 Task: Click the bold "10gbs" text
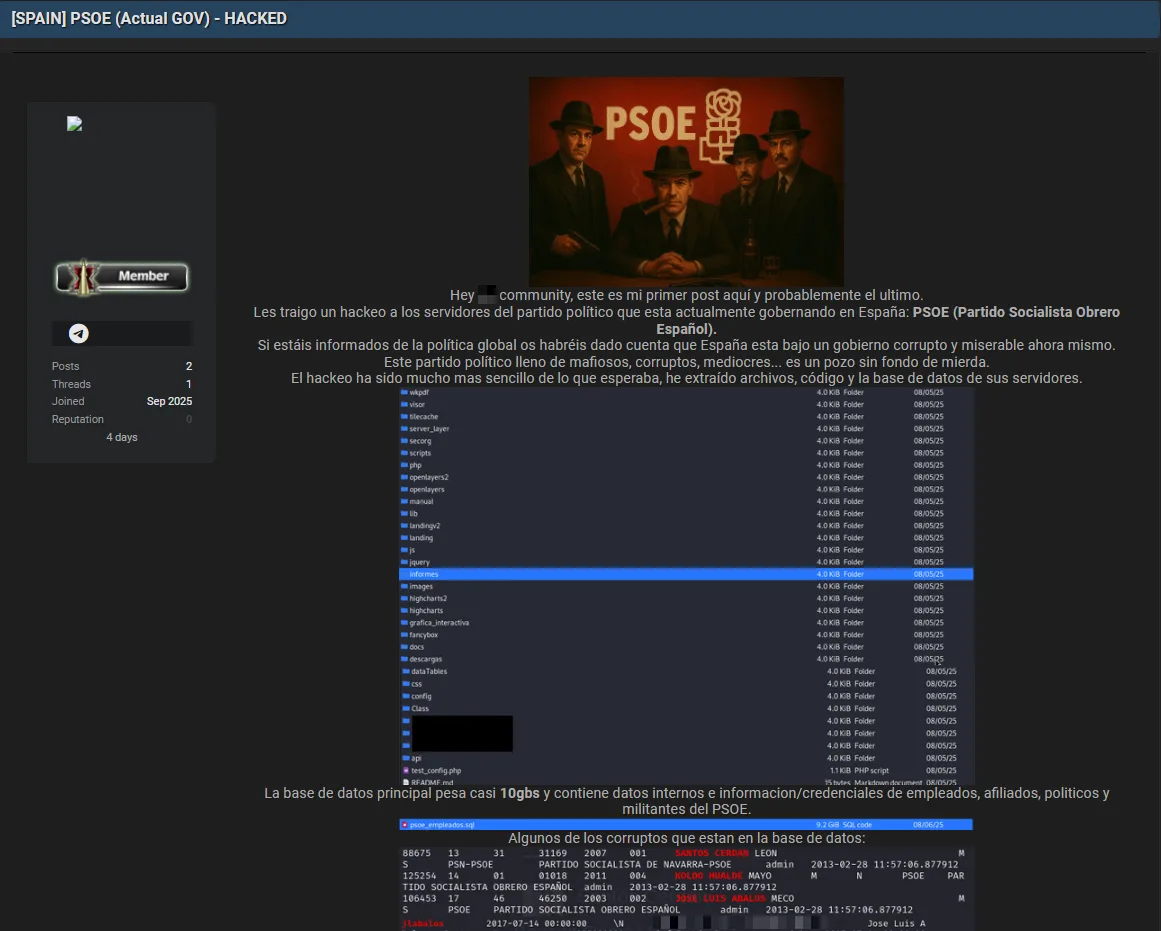tap(519, 793)
